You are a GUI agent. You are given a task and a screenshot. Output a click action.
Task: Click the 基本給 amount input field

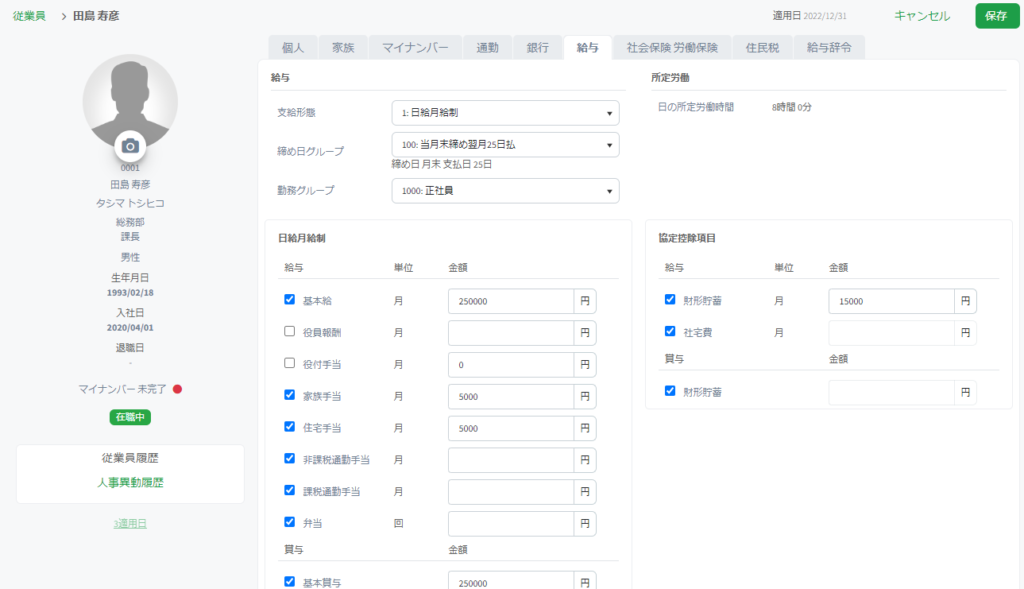tap(510, 301)
